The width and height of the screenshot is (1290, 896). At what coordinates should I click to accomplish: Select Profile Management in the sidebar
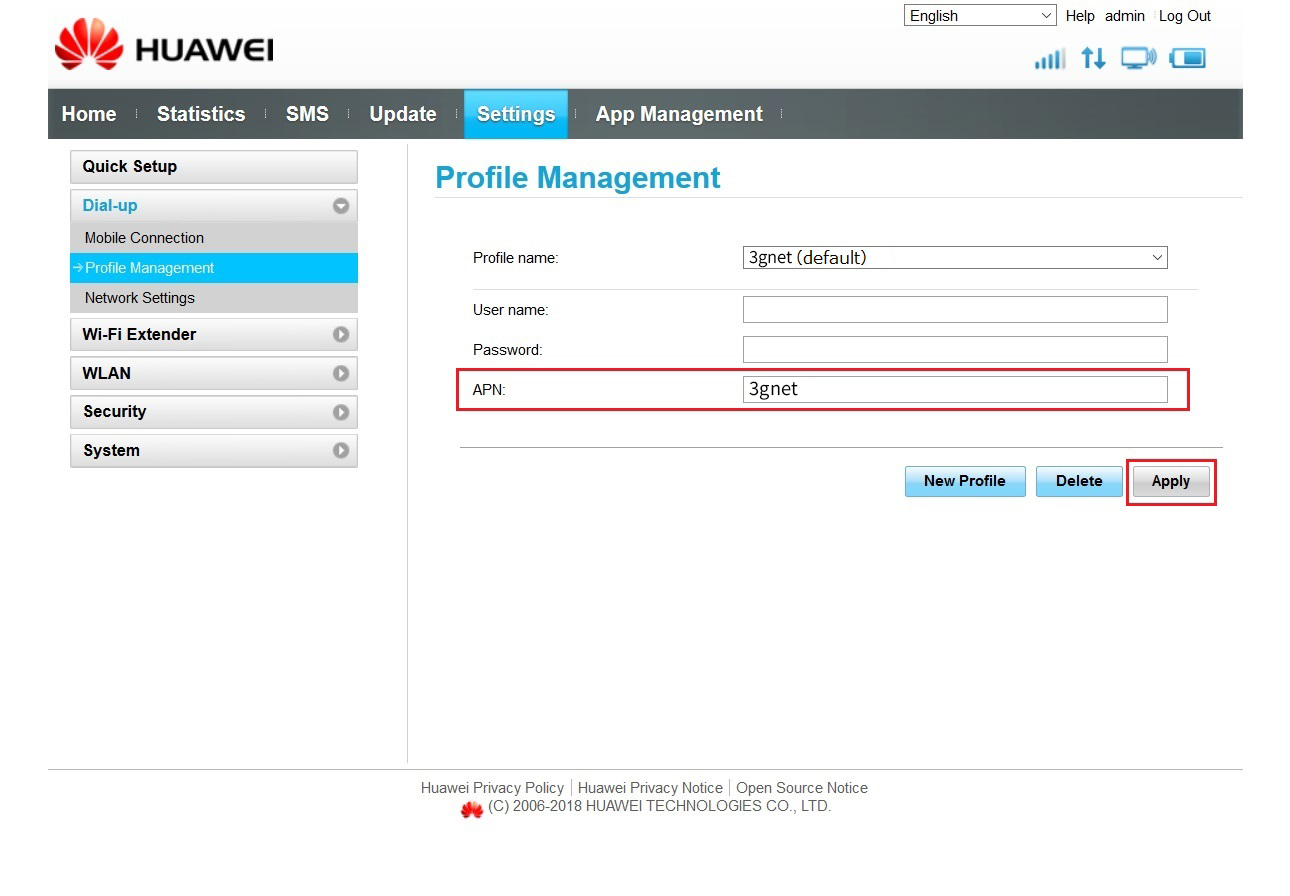coord(213,268)
